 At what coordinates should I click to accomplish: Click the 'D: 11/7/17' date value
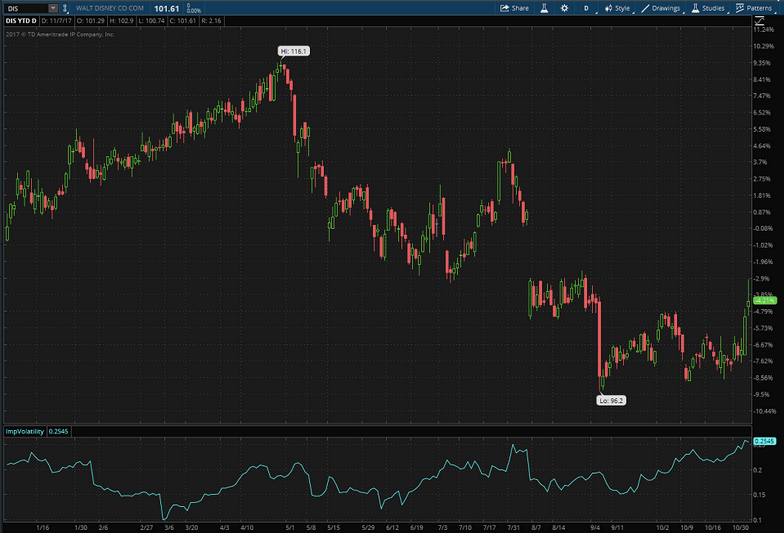tap(56, 21)
